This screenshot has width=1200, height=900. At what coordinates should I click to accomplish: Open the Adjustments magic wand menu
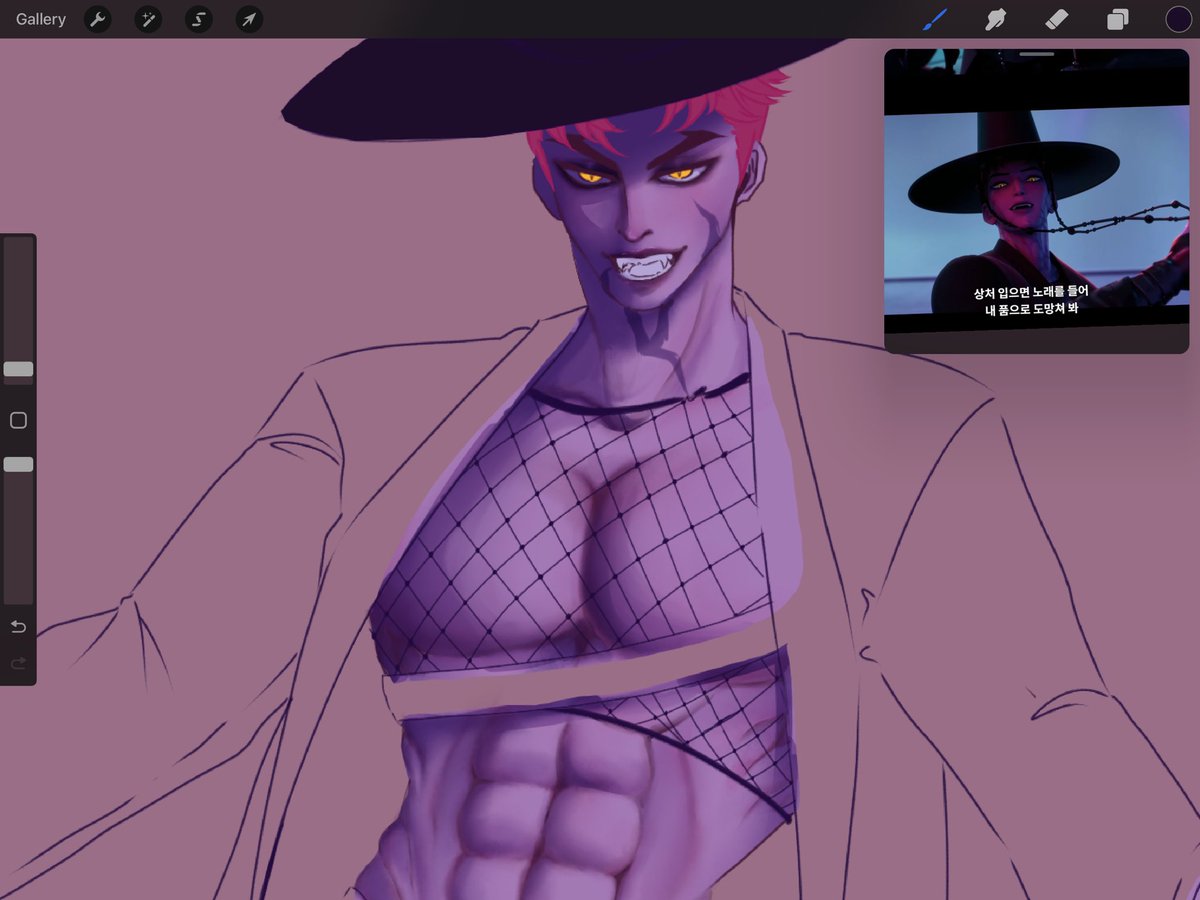click(148, 19)
